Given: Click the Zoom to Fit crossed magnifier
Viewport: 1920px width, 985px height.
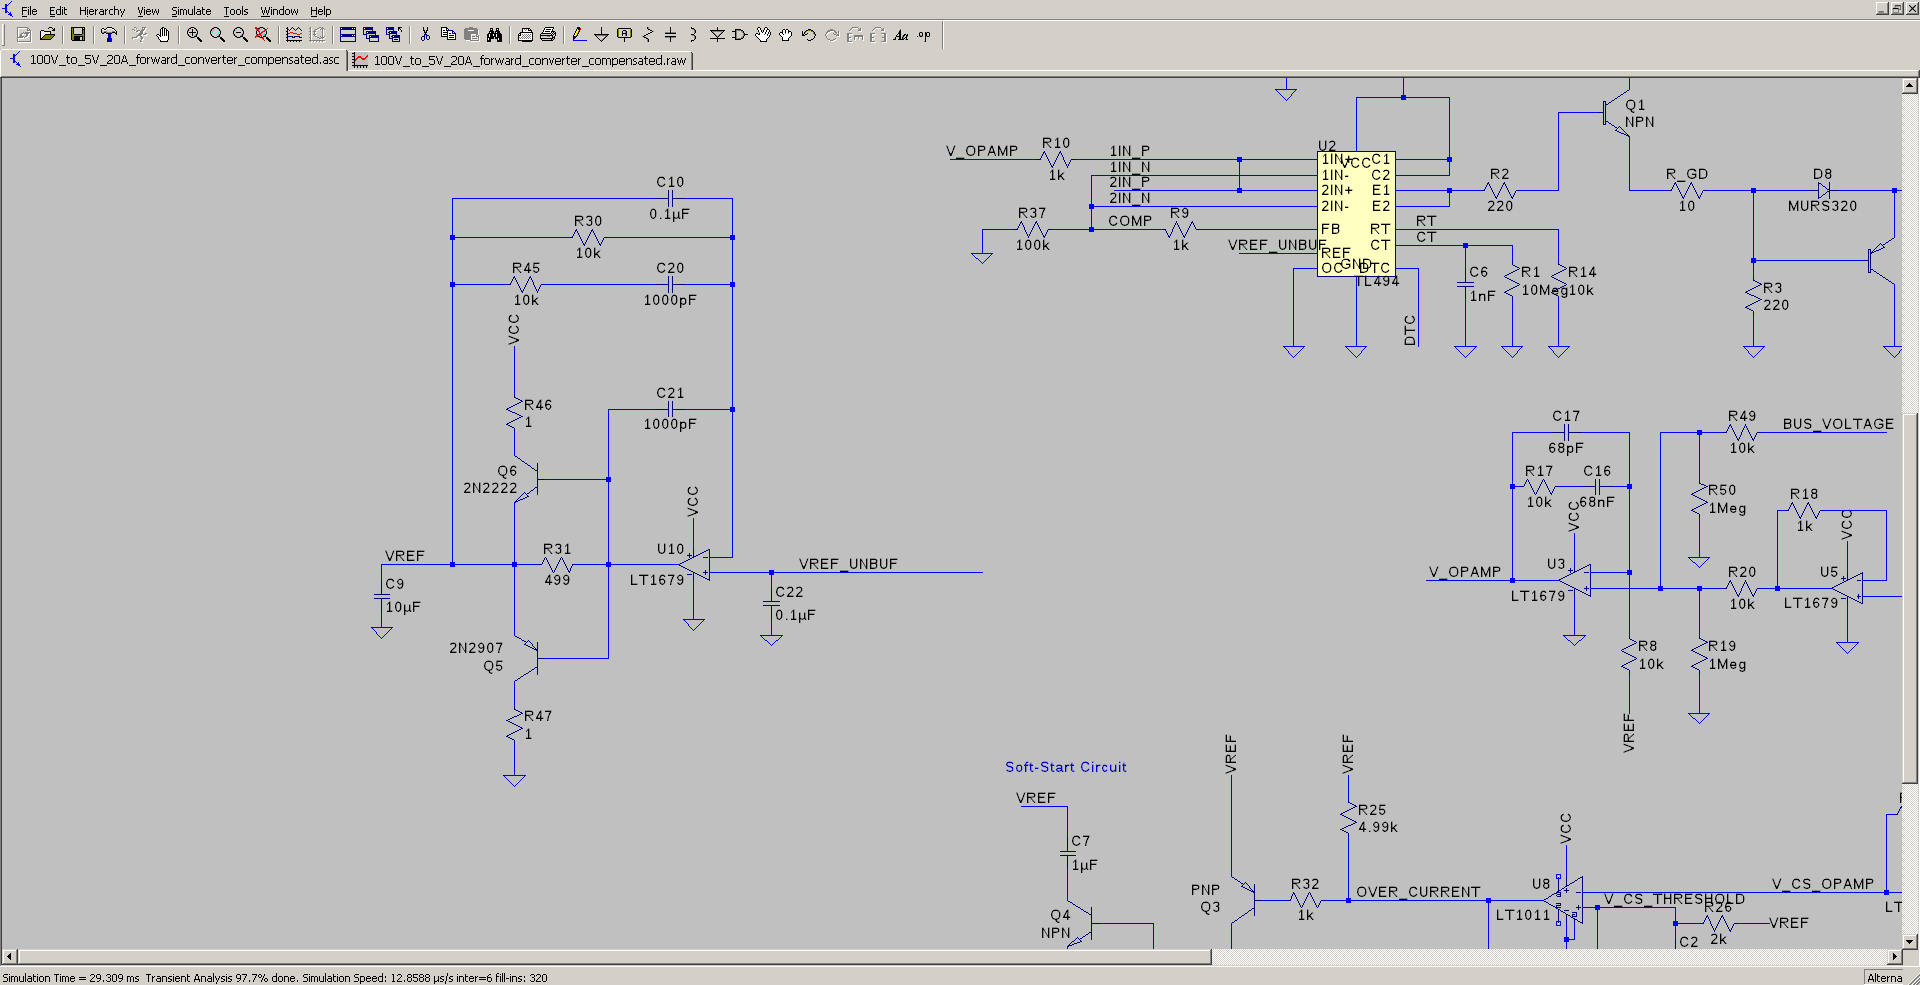Looking at the screenshot, I should tap(263, 35).
